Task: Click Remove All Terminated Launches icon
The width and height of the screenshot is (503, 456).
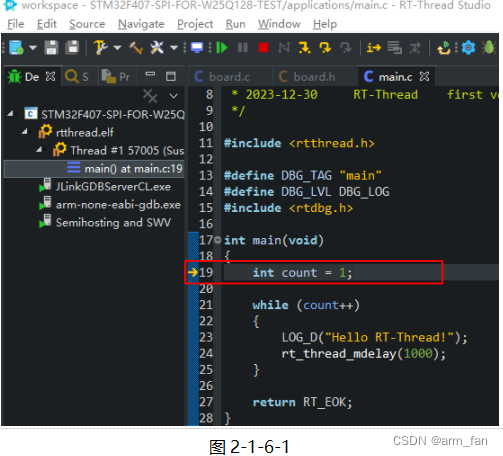Action: (150, 96)
